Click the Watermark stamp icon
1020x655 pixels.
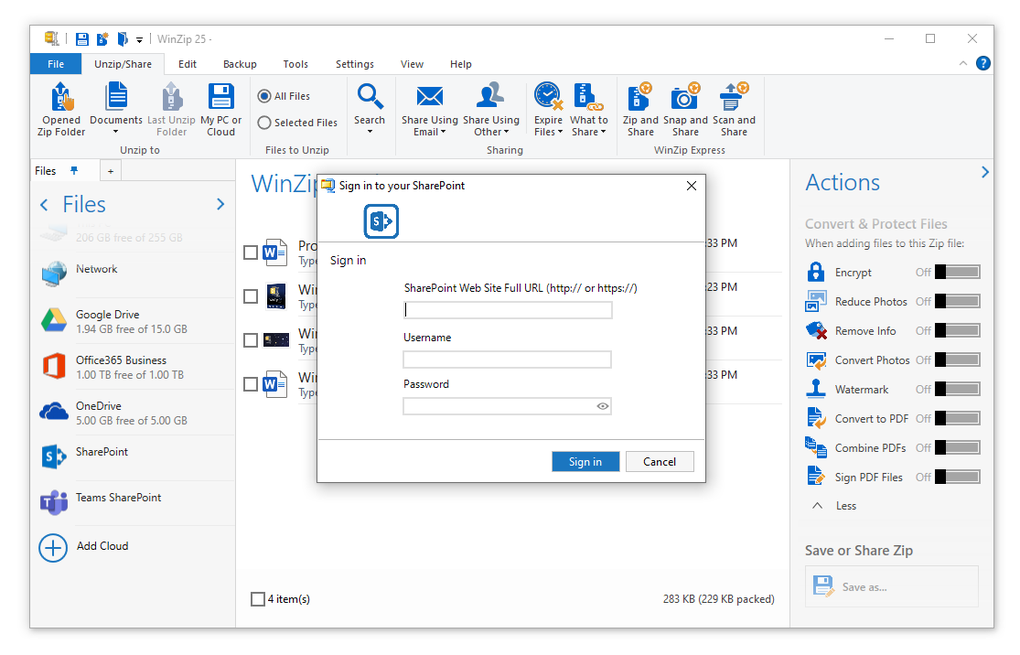(x=816, y=389)
